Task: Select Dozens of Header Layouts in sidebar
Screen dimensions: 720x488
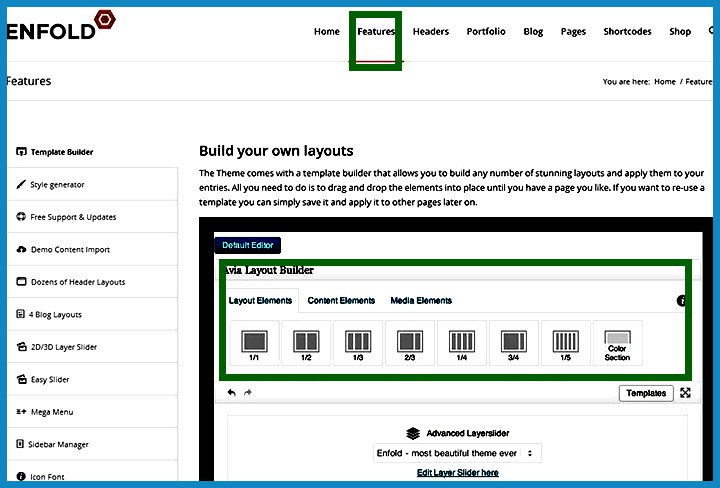Action: click(x=92, y=282)
